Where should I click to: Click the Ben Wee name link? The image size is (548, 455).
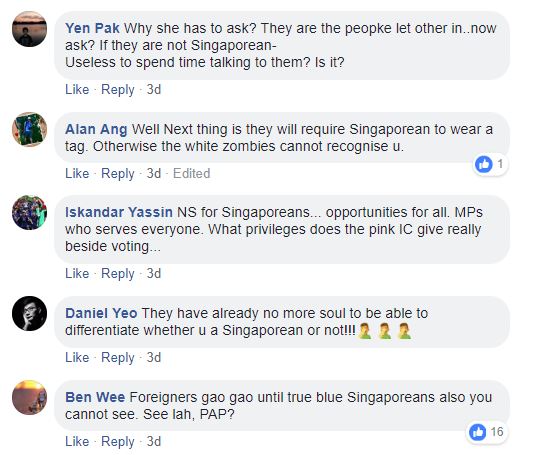tap(95, 397)
